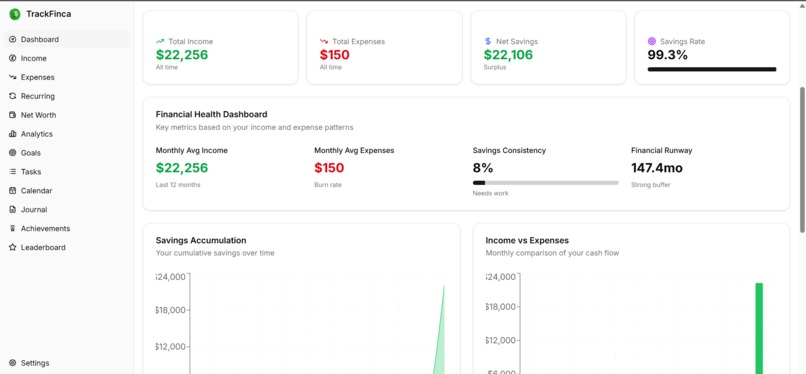This screenshot has width=806, height=374.
Task: Click the TrackFinca app name
Action: pyautogui.click(x=49, y=14)
